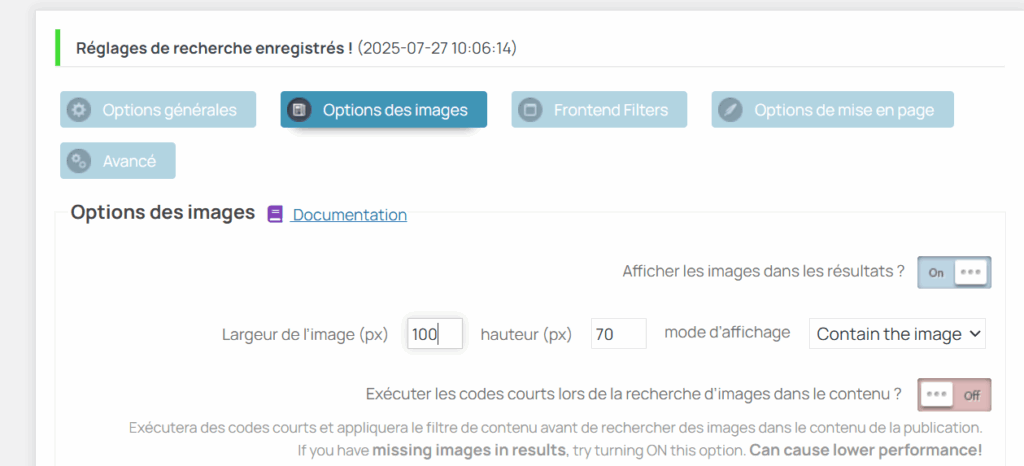
Task: Click the feather icon on Options de mise en page
Action: [x=730, y=110]
